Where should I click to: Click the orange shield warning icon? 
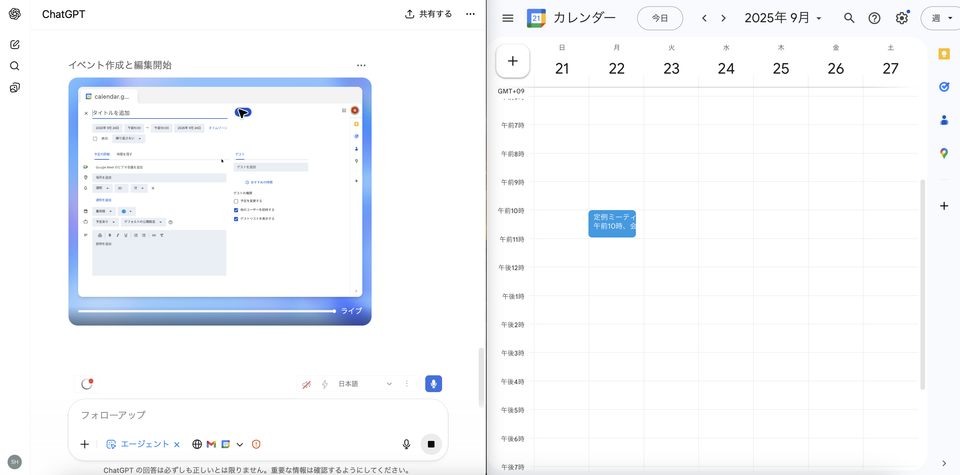click(256, 444)
